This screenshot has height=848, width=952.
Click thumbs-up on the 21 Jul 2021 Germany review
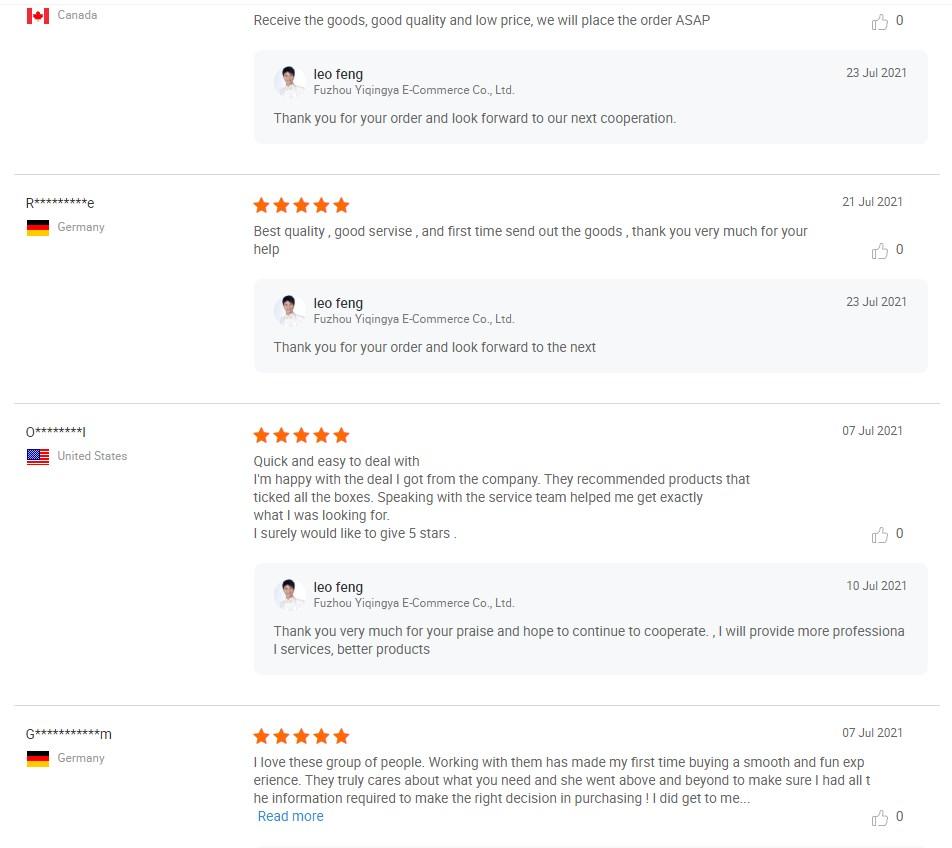tap(879, 251)
